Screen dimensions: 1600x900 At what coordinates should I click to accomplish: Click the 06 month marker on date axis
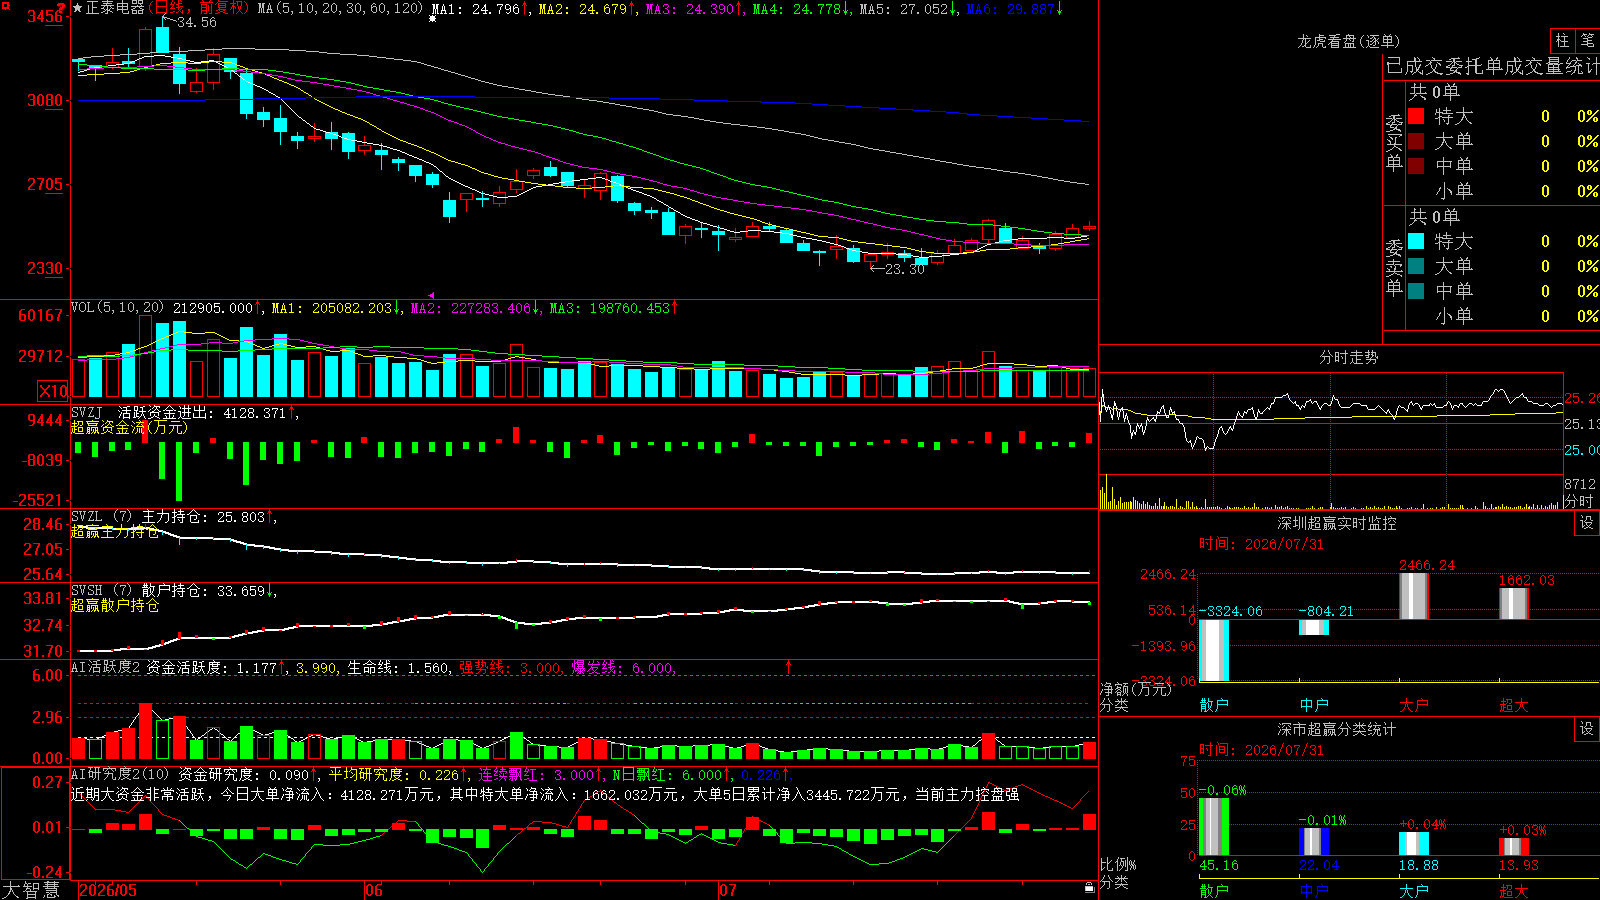tap(373, 890)
